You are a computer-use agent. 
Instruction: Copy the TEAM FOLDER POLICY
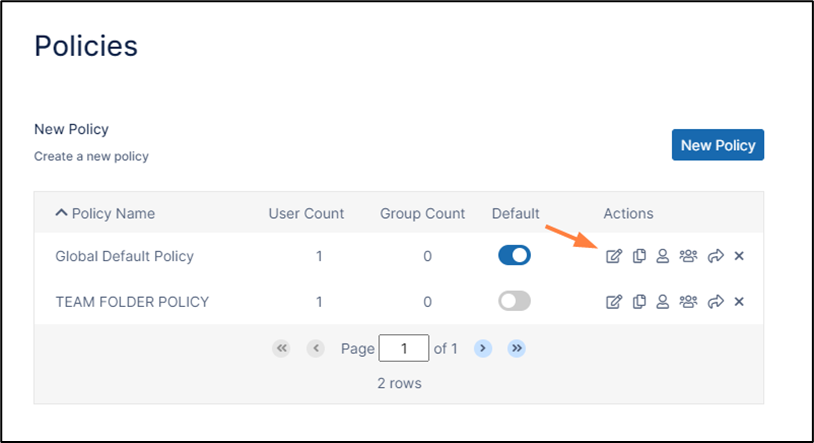tap(639, 301)
